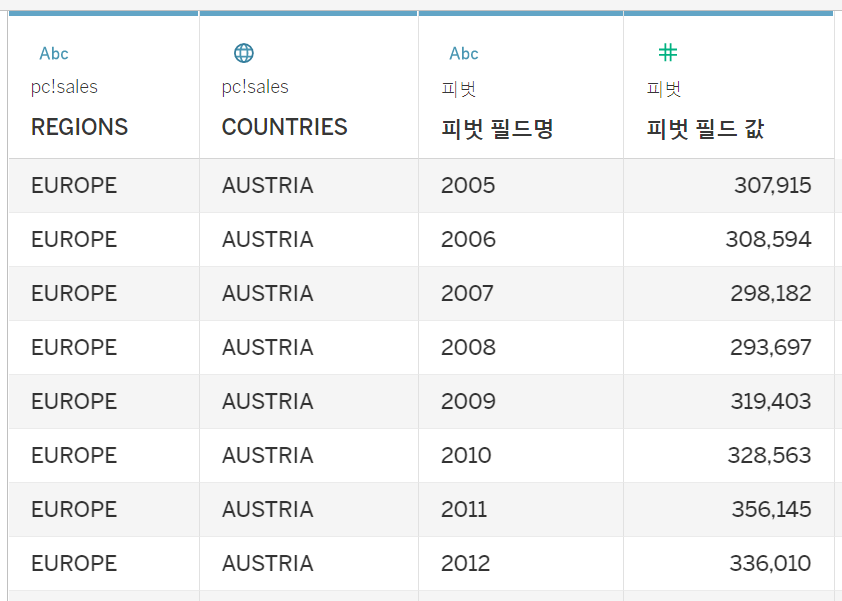Select the EUROPE cell in the 2012 row
Screen dimensions: 842x601
[104, 563]
